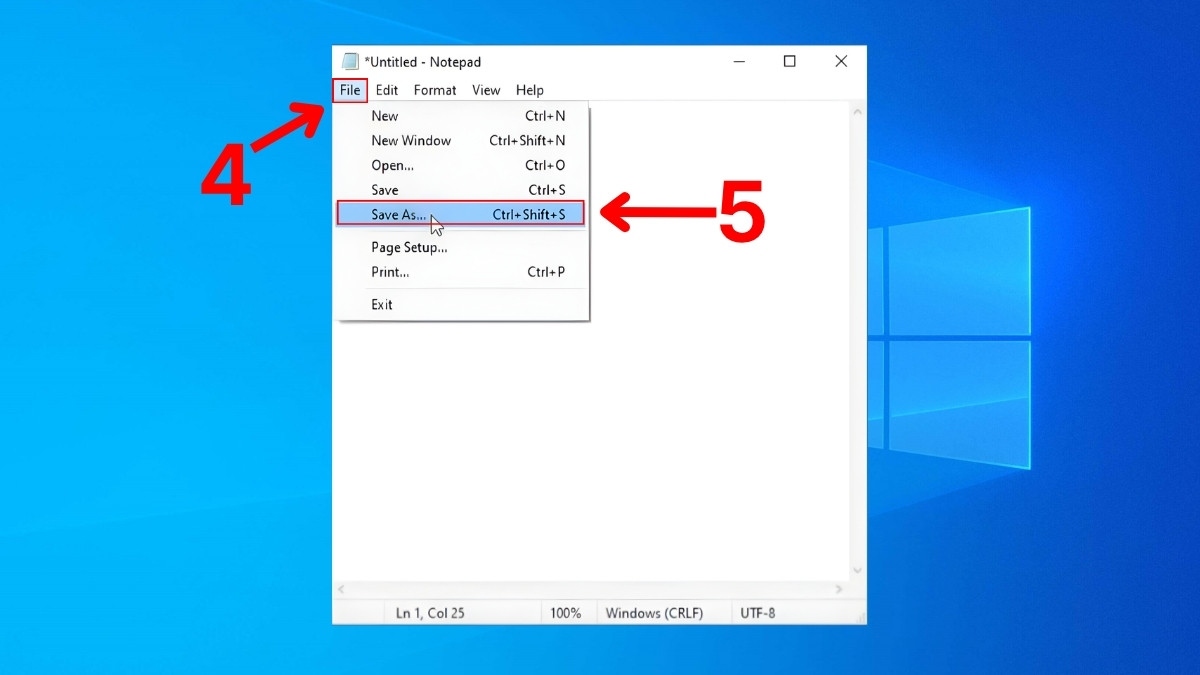Image resolution: width=1200 pixels, height=675 pixels.
Task: Select Exit in the File menu
Action: click(462, 304)
